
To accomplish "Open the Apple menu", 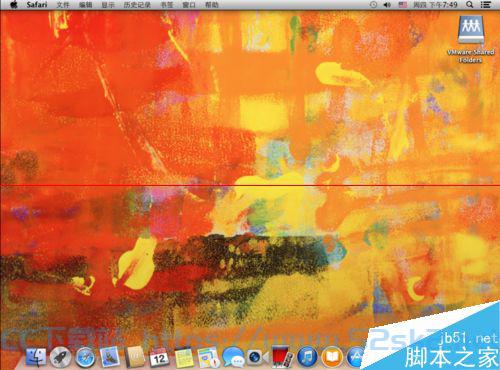I will (x=13, y=5).
